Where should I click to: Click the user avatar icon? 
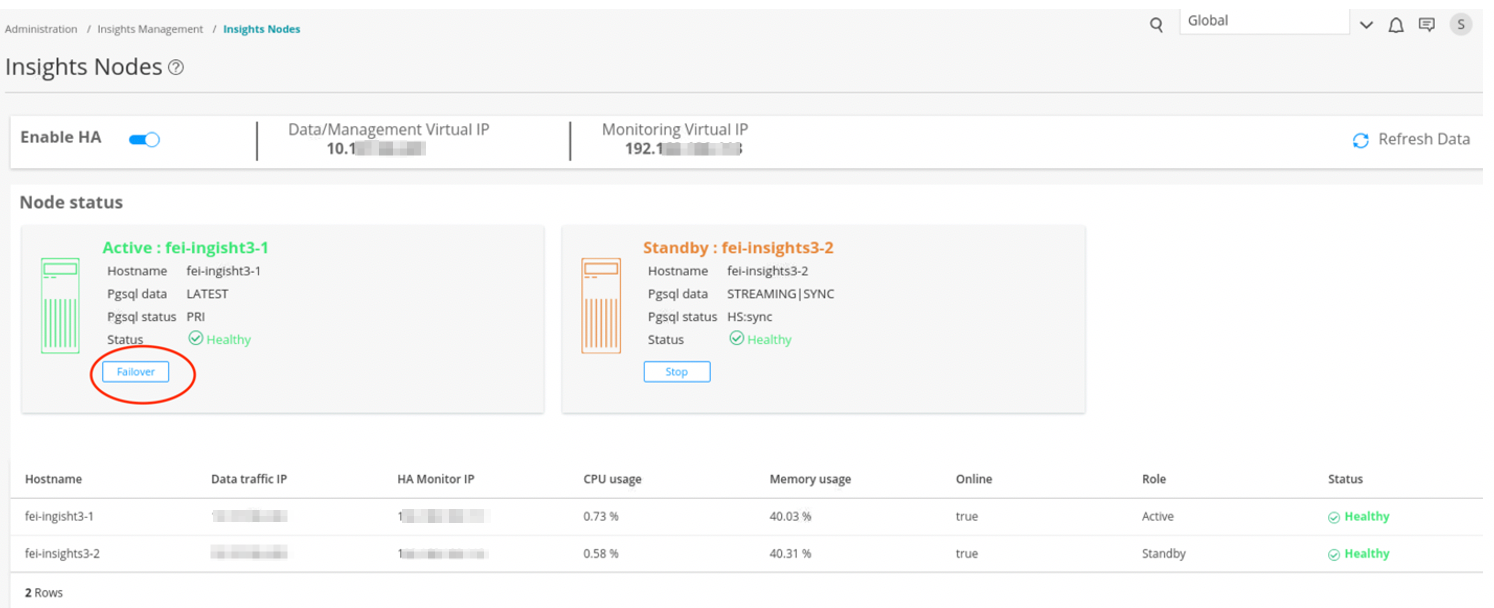coord(1461,25)
